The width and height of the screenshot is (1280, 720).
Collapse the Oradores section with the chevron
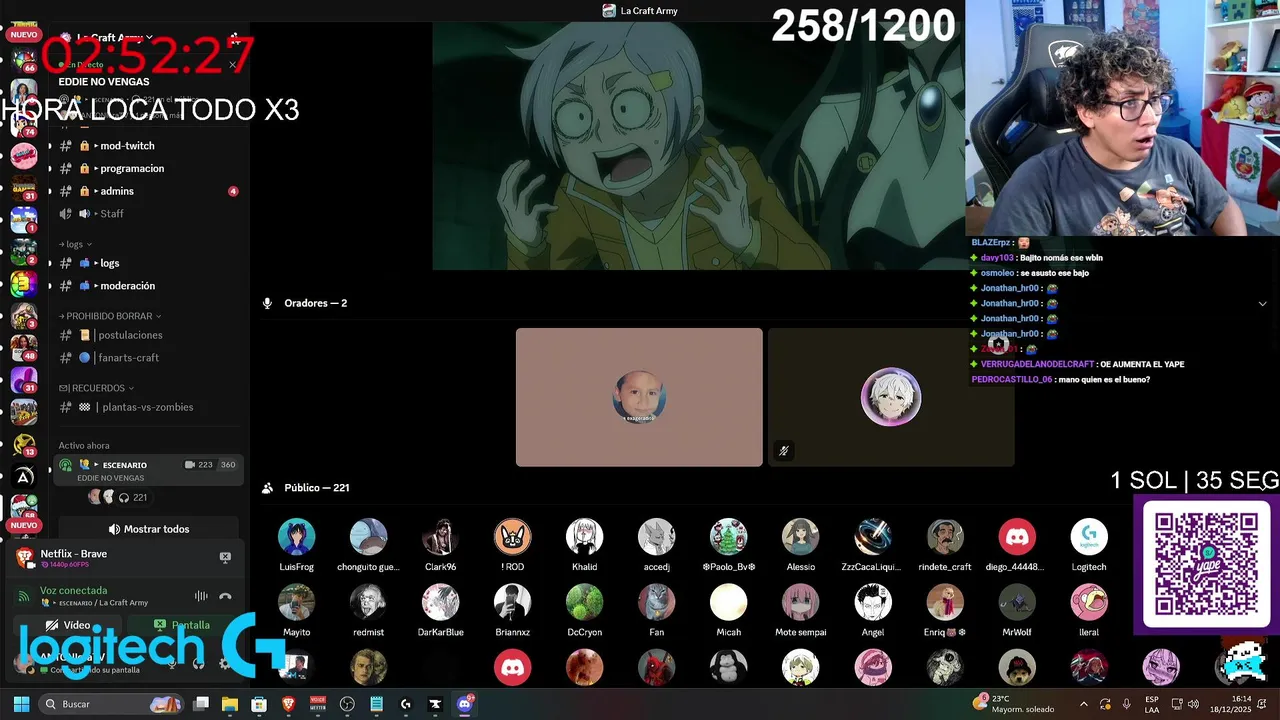(x=1262, y=303)
